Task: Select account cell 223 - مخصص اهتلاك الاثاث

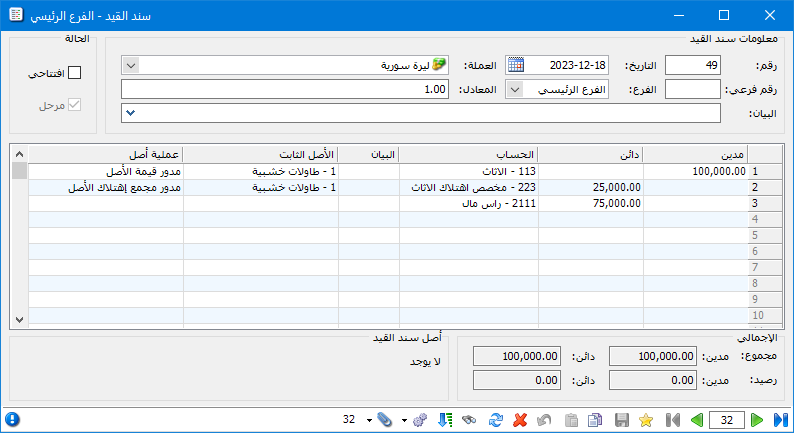Action: (468, 187)
